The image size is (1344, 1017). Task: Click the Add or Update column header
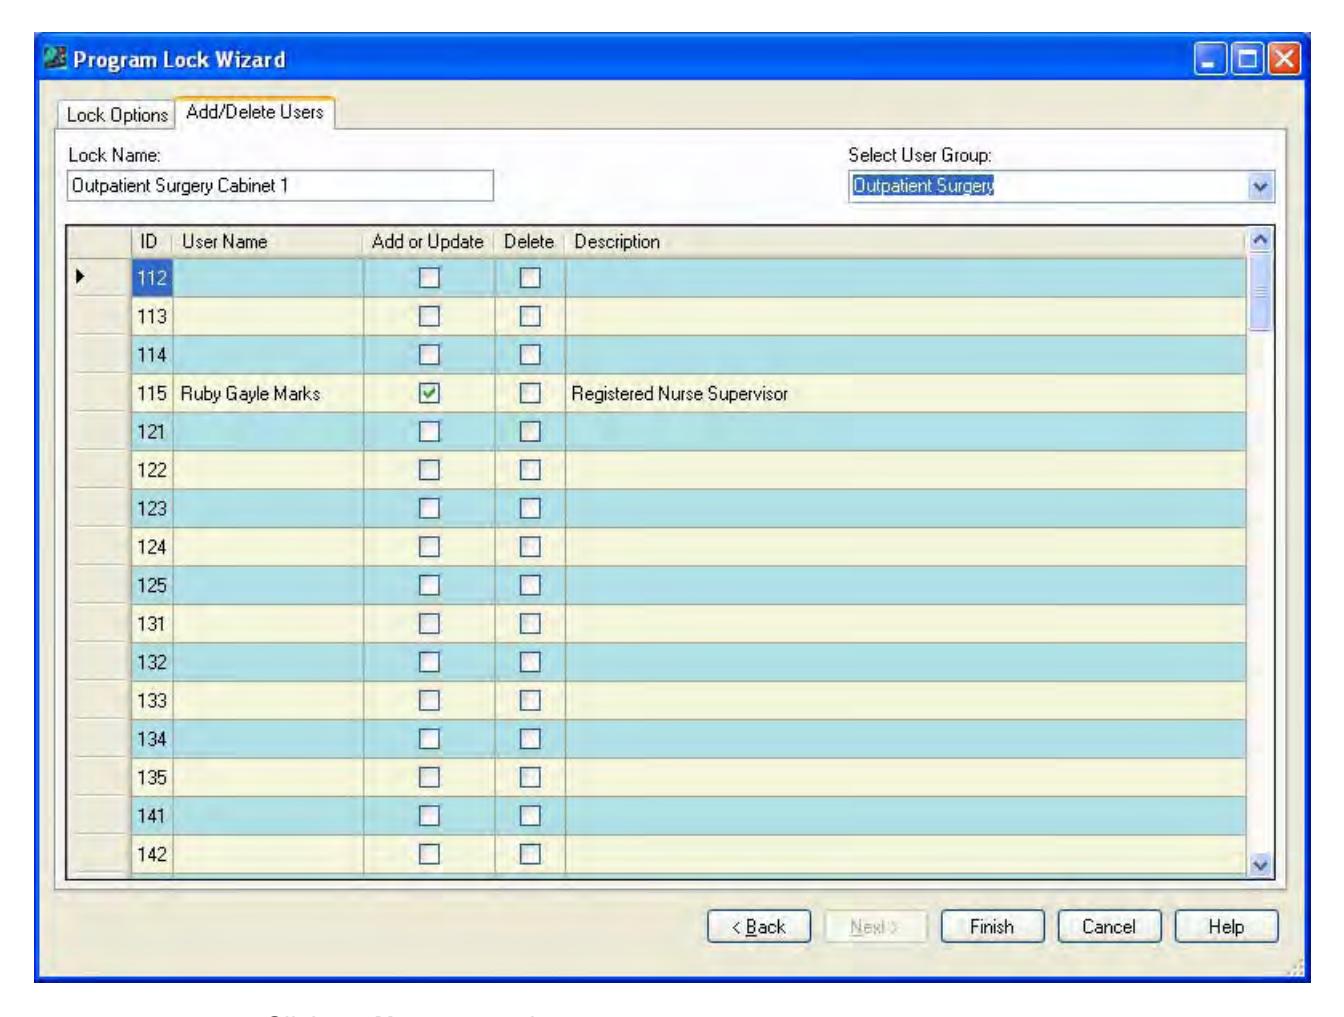coord(429,242)
